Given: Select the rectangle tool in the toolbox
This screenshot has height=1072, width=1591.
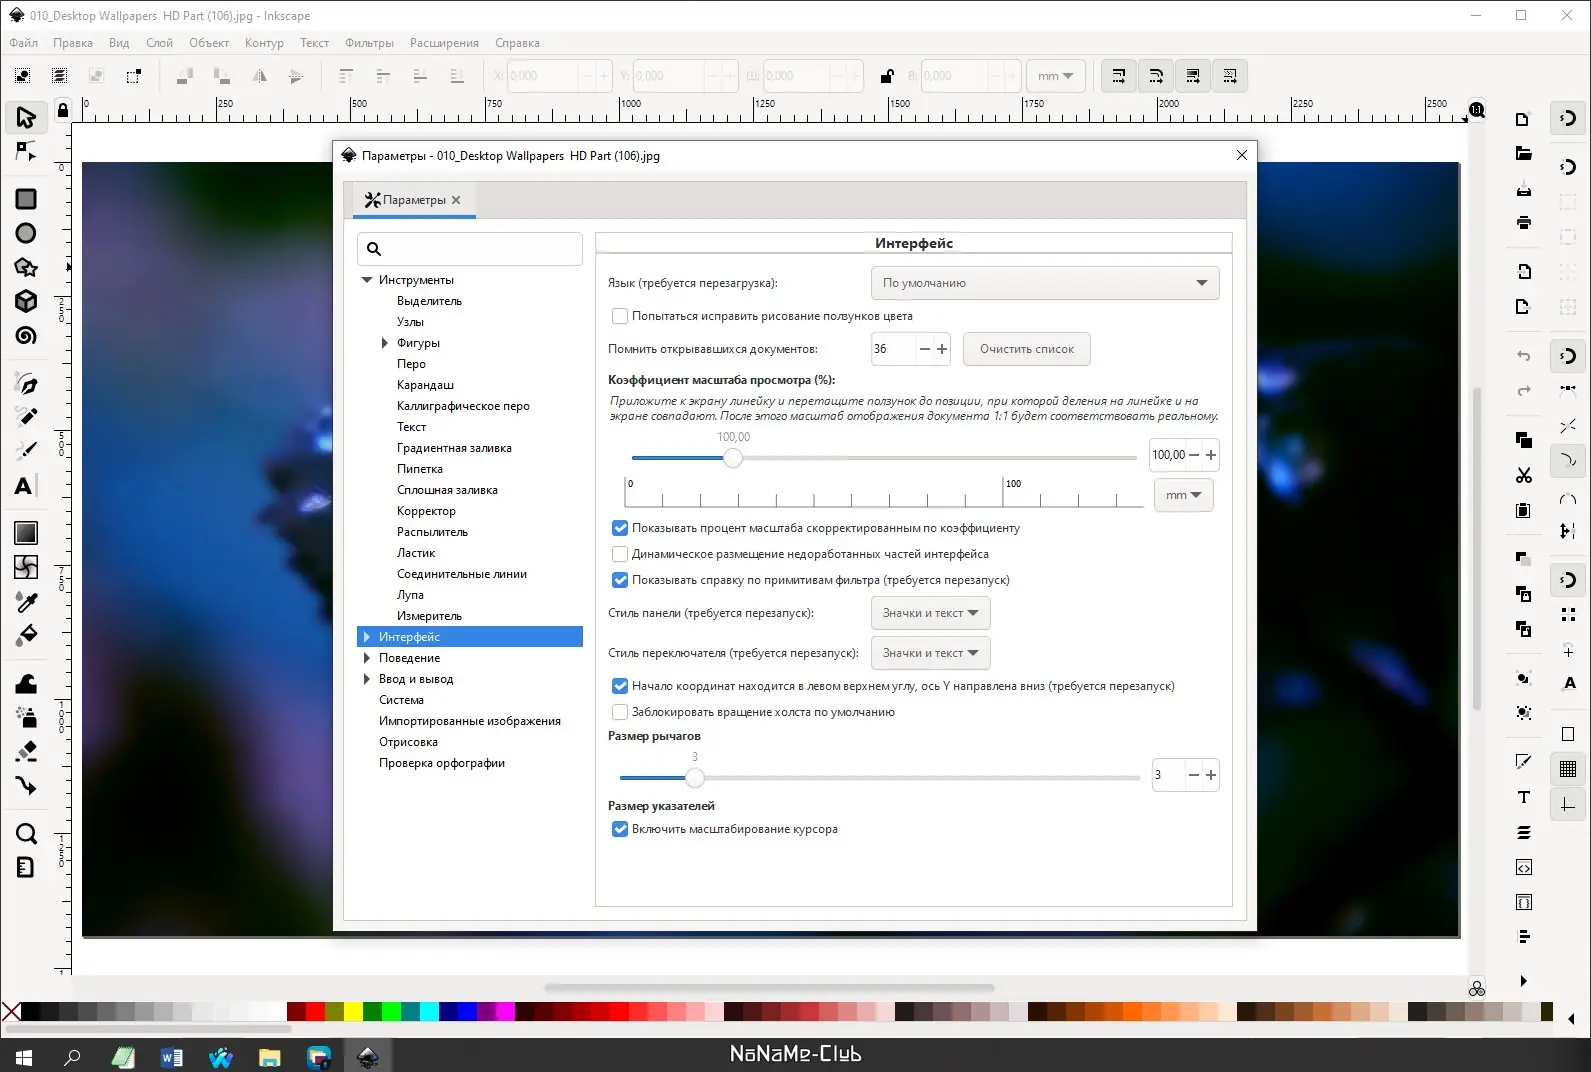Looking at the screenshot, I should [26, 199].
